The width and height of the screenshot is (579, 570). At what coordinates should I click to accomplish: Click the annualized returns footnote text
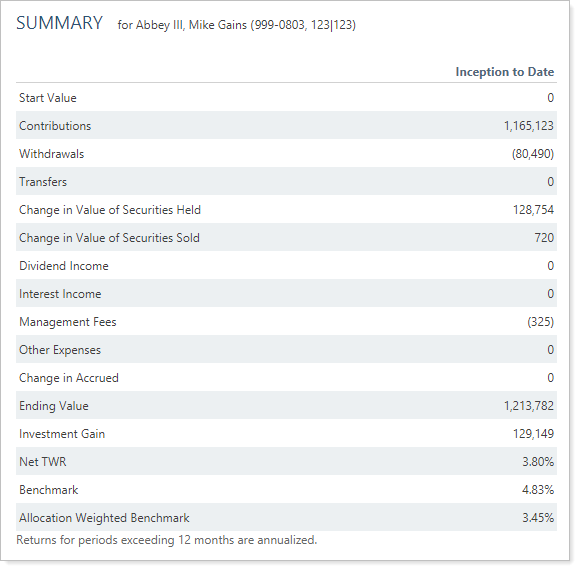[167, 540]
